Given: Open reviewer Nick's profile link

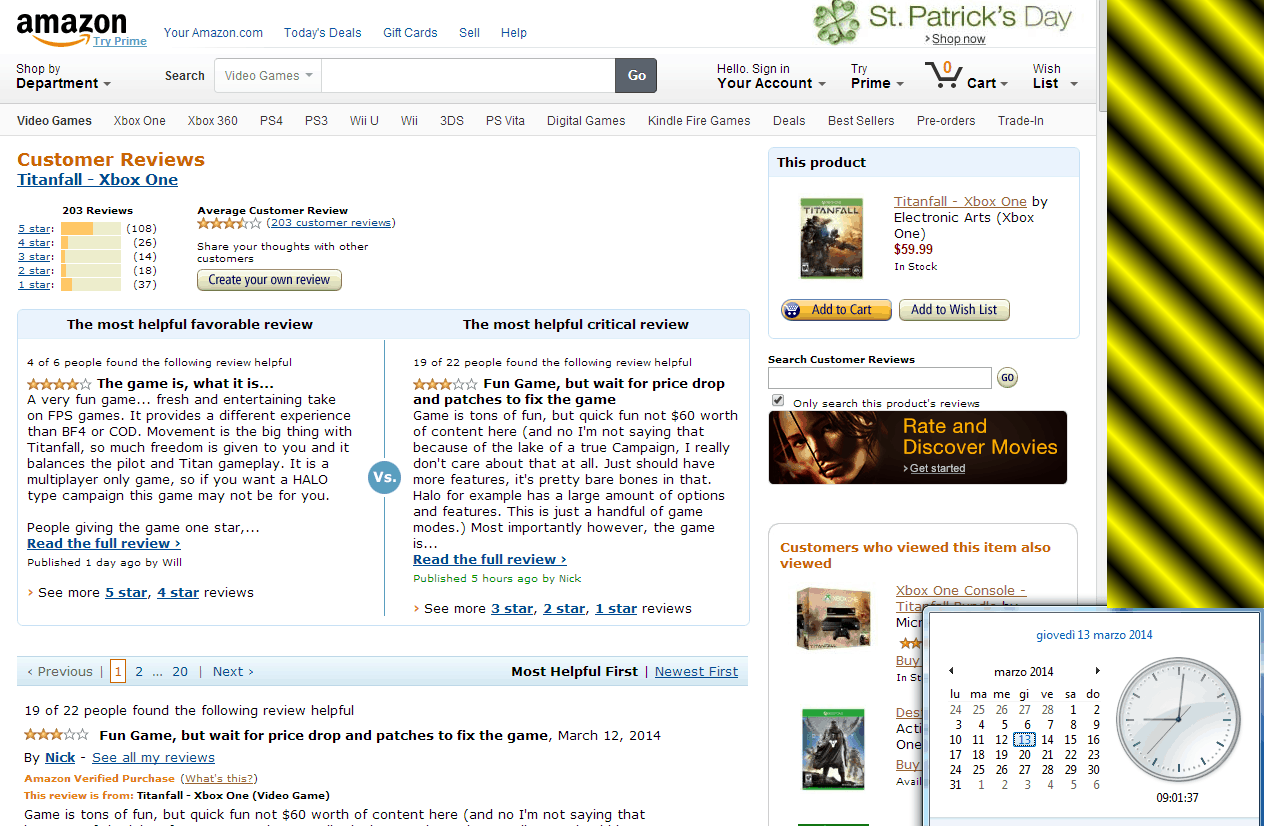Looking at the screenshot, I should pyautogui.click(x=60, y=758).
